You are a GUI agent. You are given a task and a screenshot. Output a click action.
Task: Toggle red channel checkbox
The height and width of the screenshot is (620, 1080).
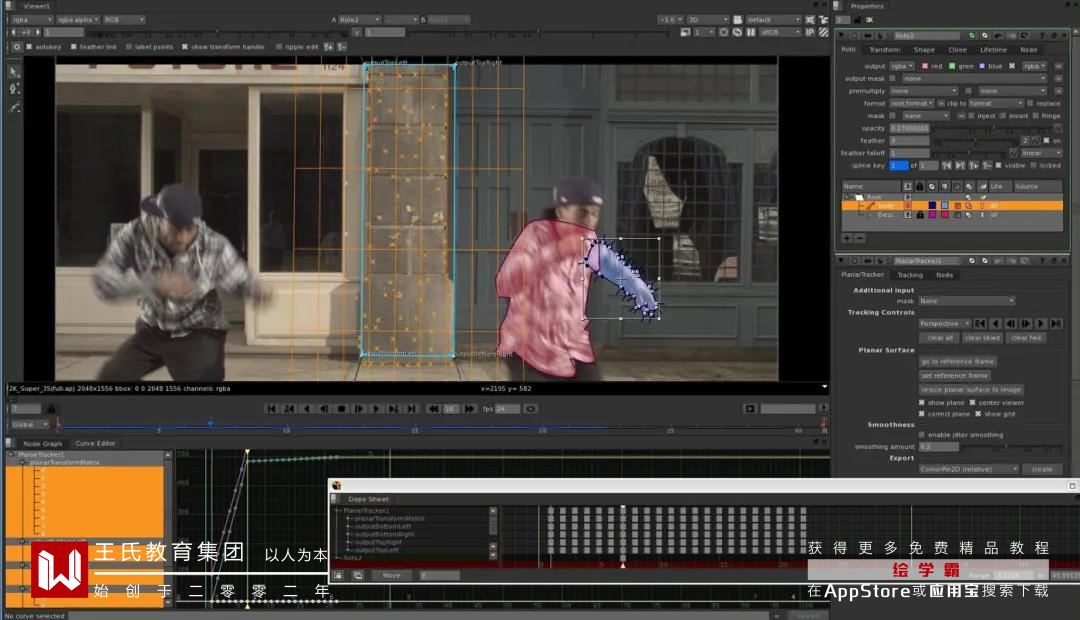click(x=924, y=66)
